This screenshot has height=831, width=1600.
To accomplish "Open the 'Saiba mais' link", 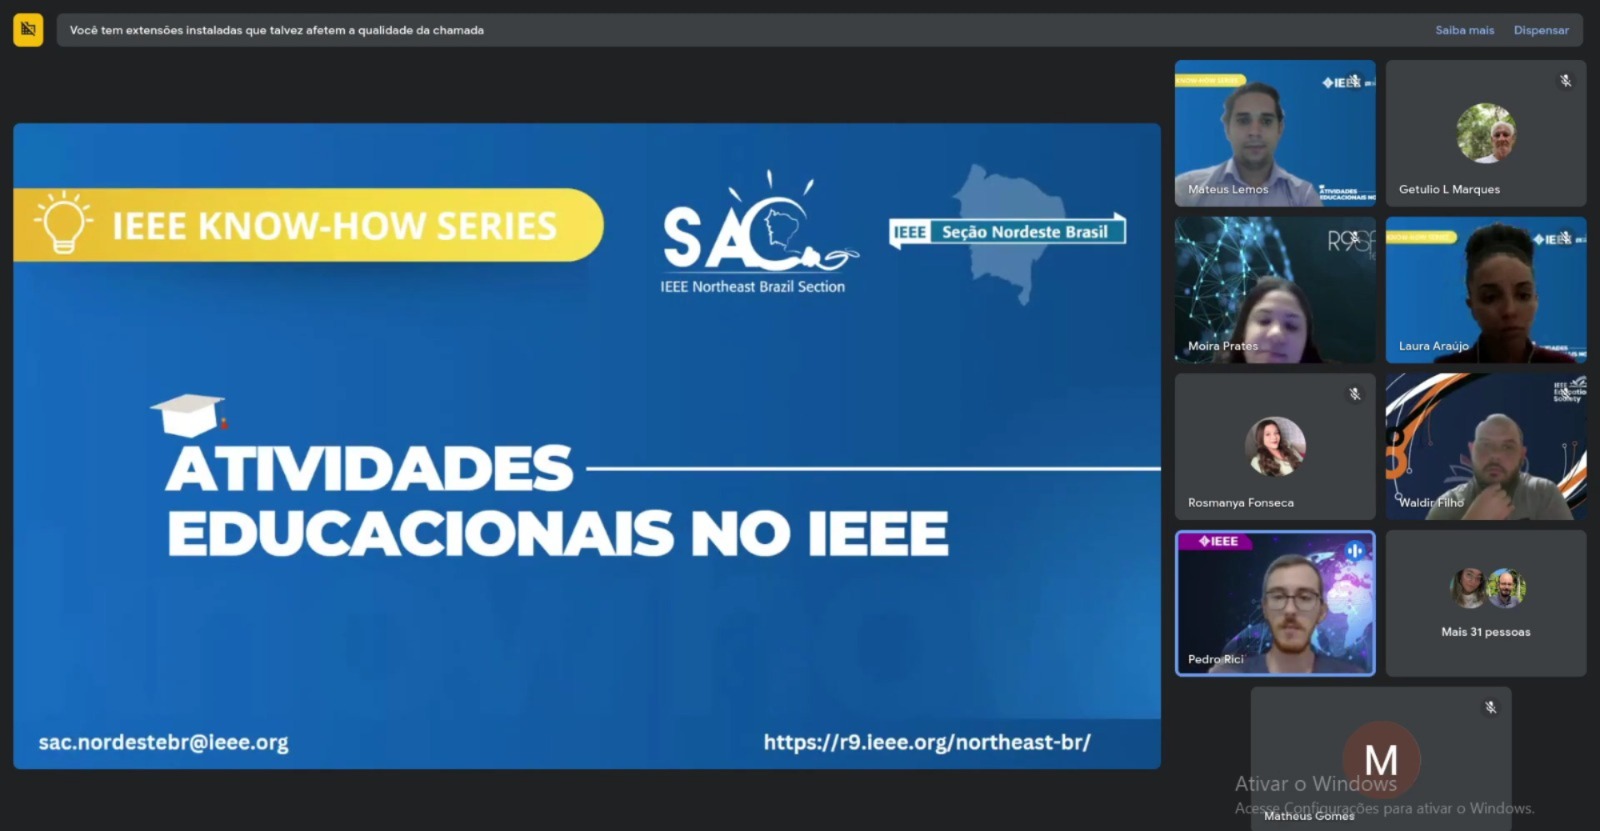I will point(1464,30).
